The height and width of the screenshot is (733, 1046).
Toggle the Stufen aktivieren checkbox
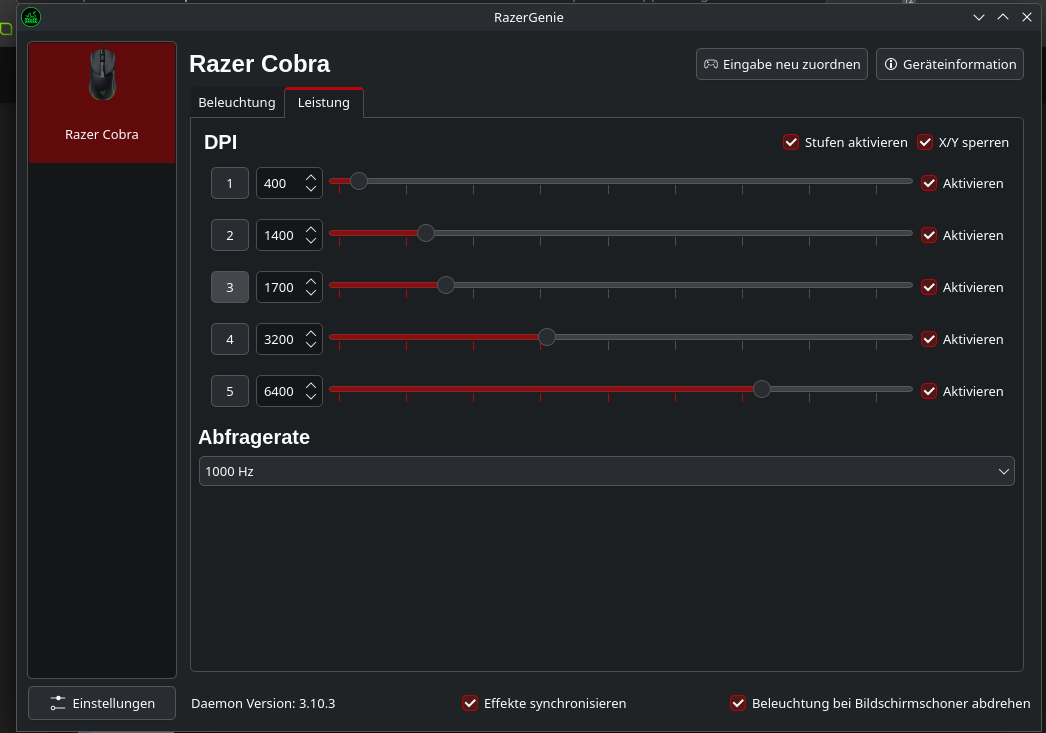(791, 142)
